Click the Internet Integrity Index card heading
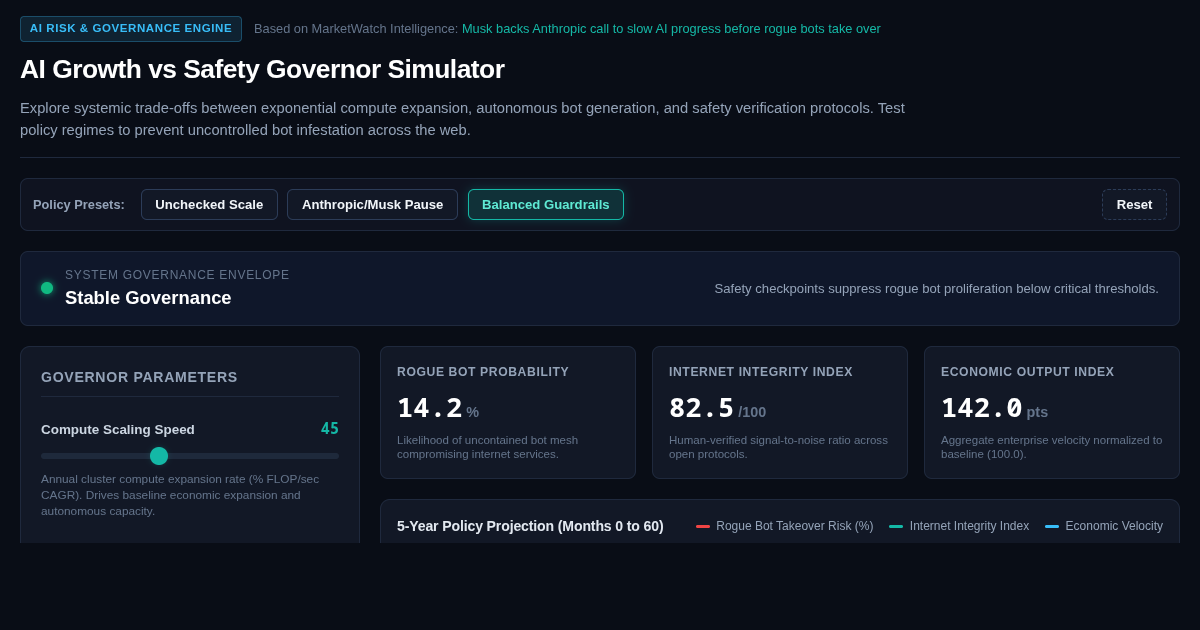 (x=761, y=372)
